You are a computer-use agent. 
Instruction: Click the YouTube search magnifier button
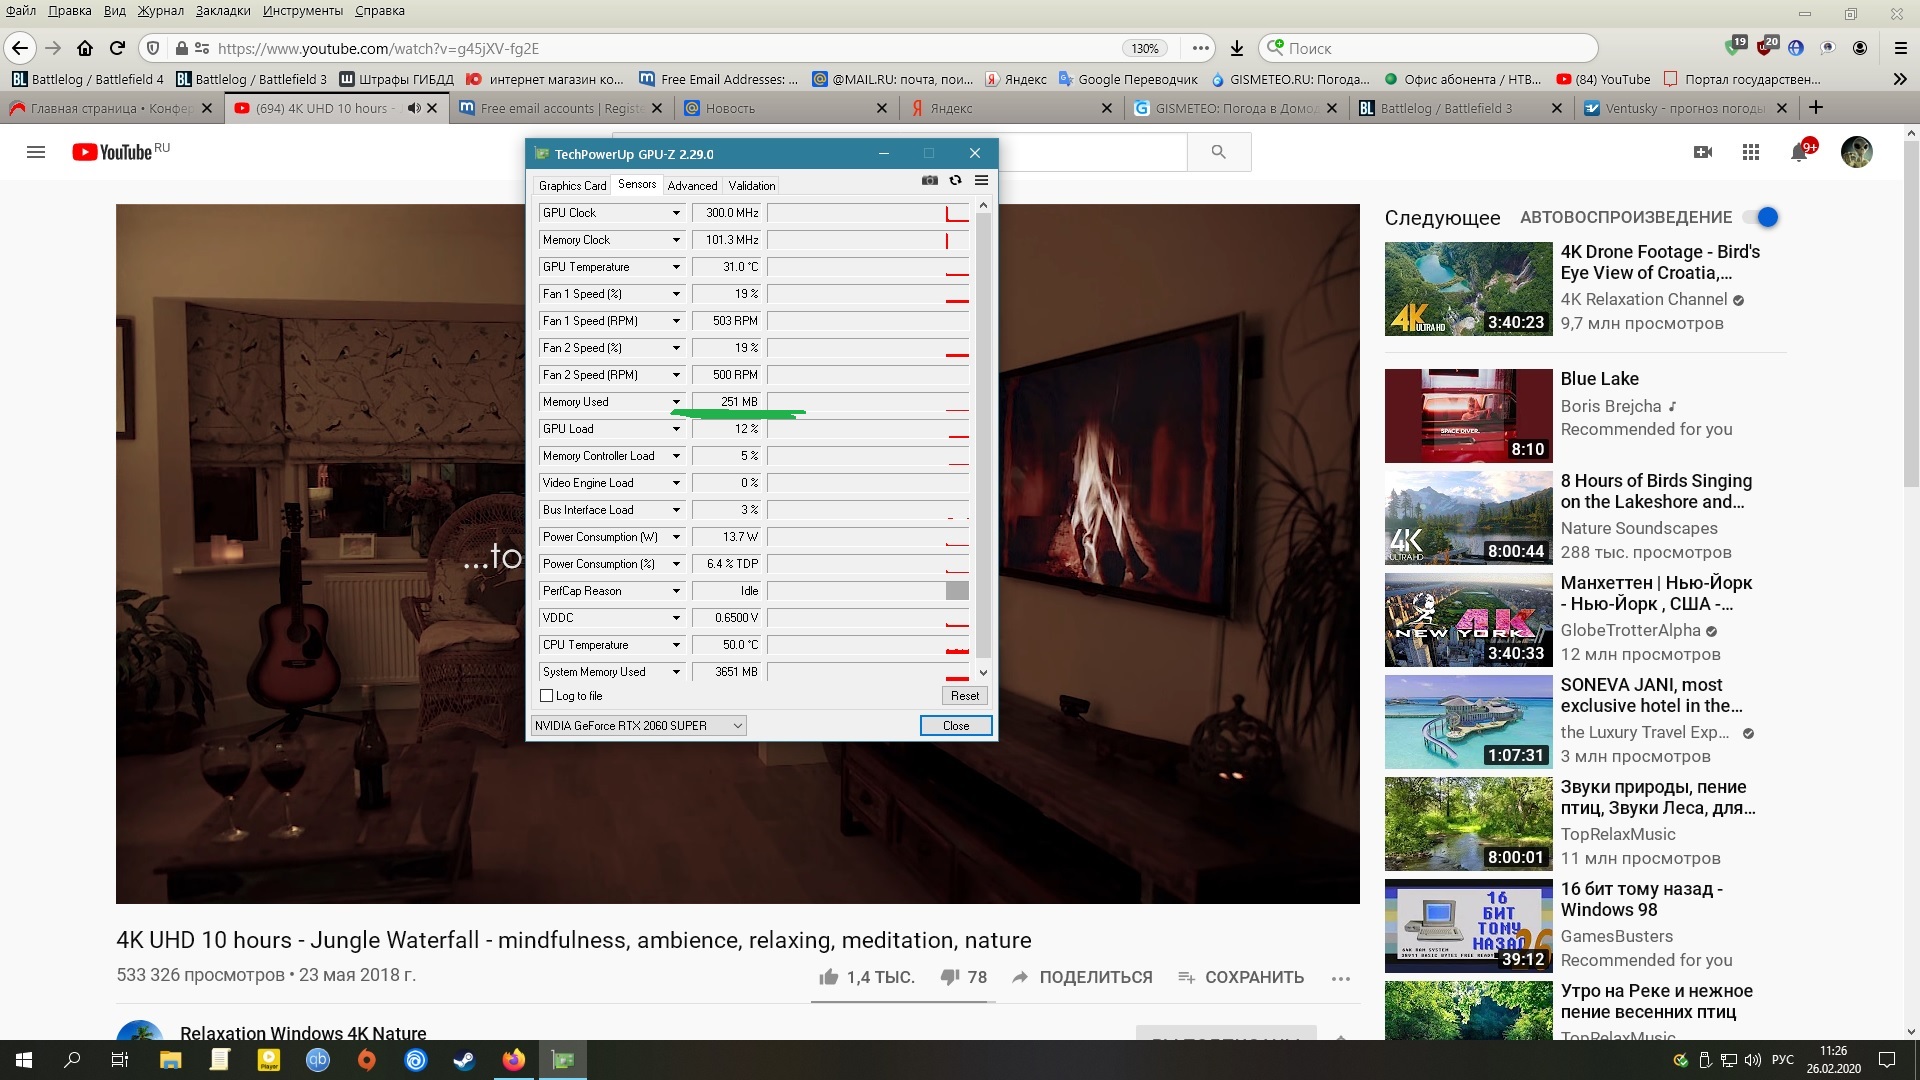(1218, 152)
